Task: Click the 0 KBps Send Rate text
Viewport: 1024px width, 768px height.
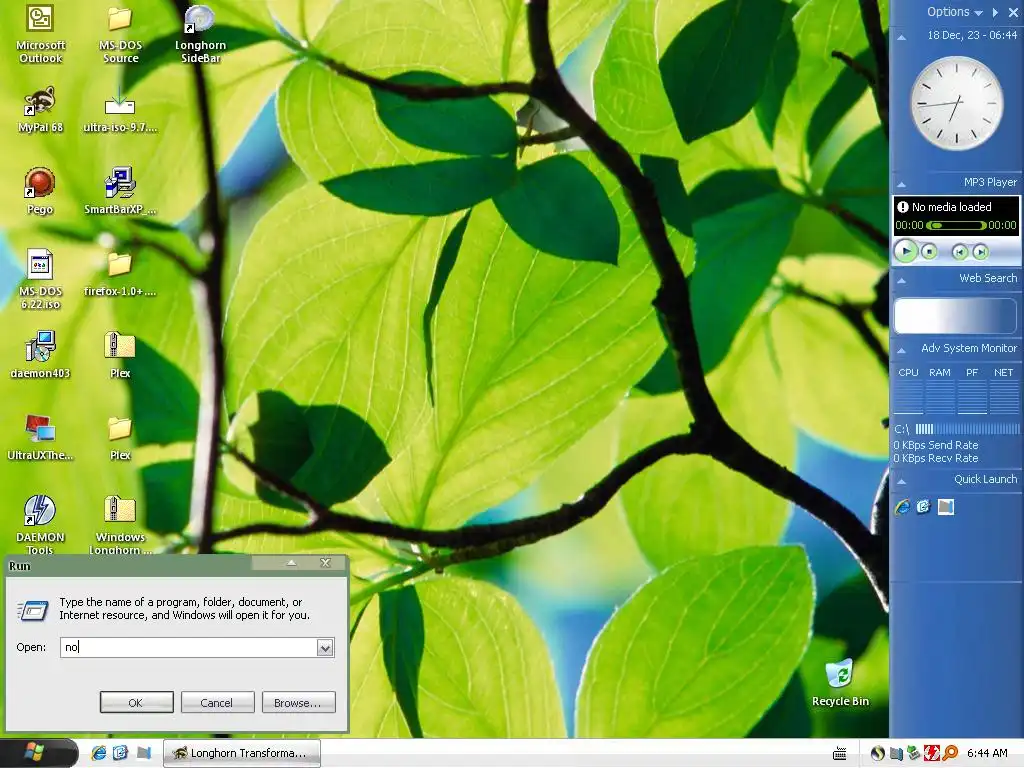Action: click(x=936, y=445)
